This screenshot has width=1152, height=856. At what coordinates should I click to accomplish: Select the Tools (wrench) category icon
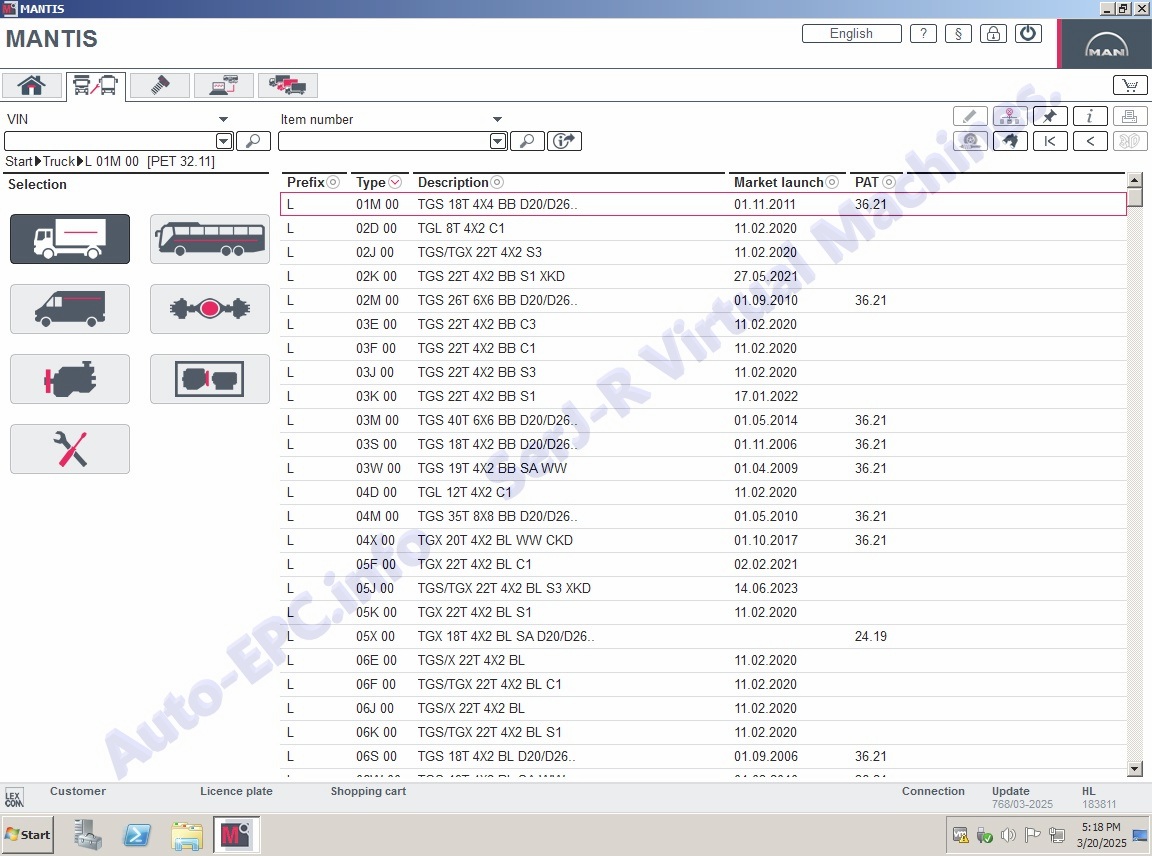(70, 448)
